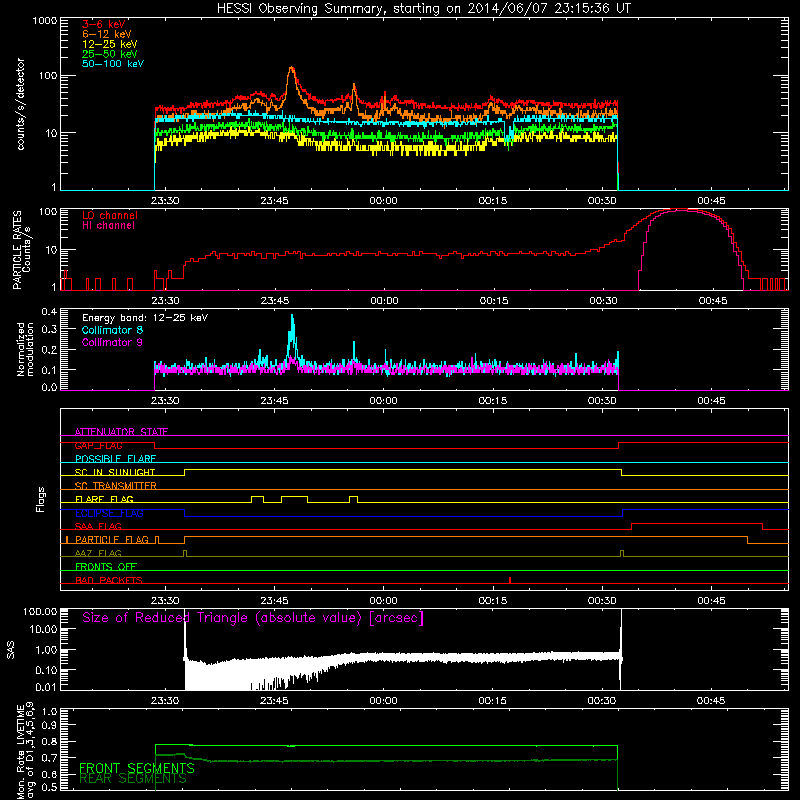Click the GAP_FLAG label
This screenshot has height=800, width=800.
(98, 445)
